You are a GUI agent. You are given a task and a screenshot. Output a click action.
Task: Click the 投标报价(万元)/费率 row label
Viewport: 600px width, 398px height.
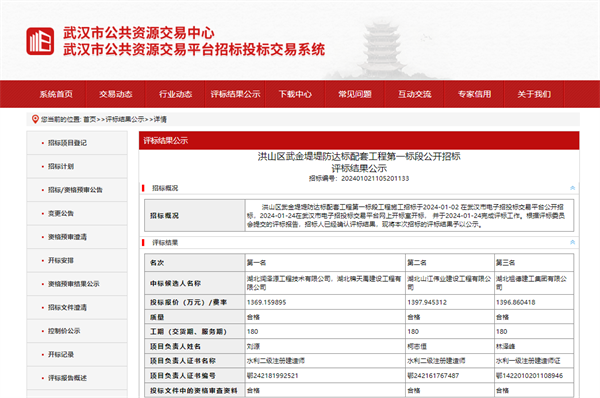coord(188,302)
